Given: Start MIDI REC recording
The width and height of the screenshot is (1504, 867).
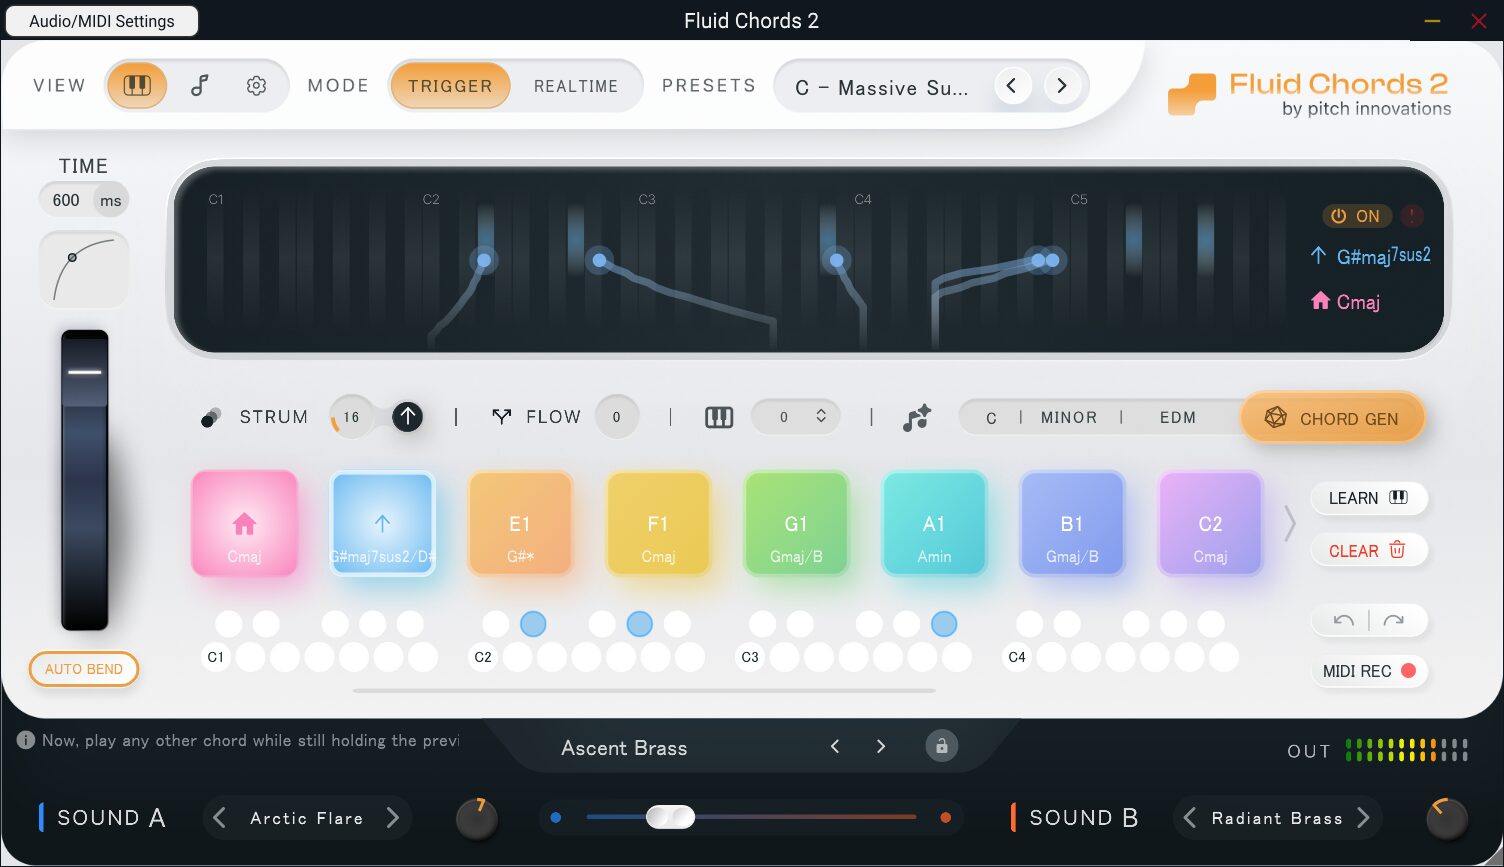Looking at the screenshot, I should point(1368,671).
